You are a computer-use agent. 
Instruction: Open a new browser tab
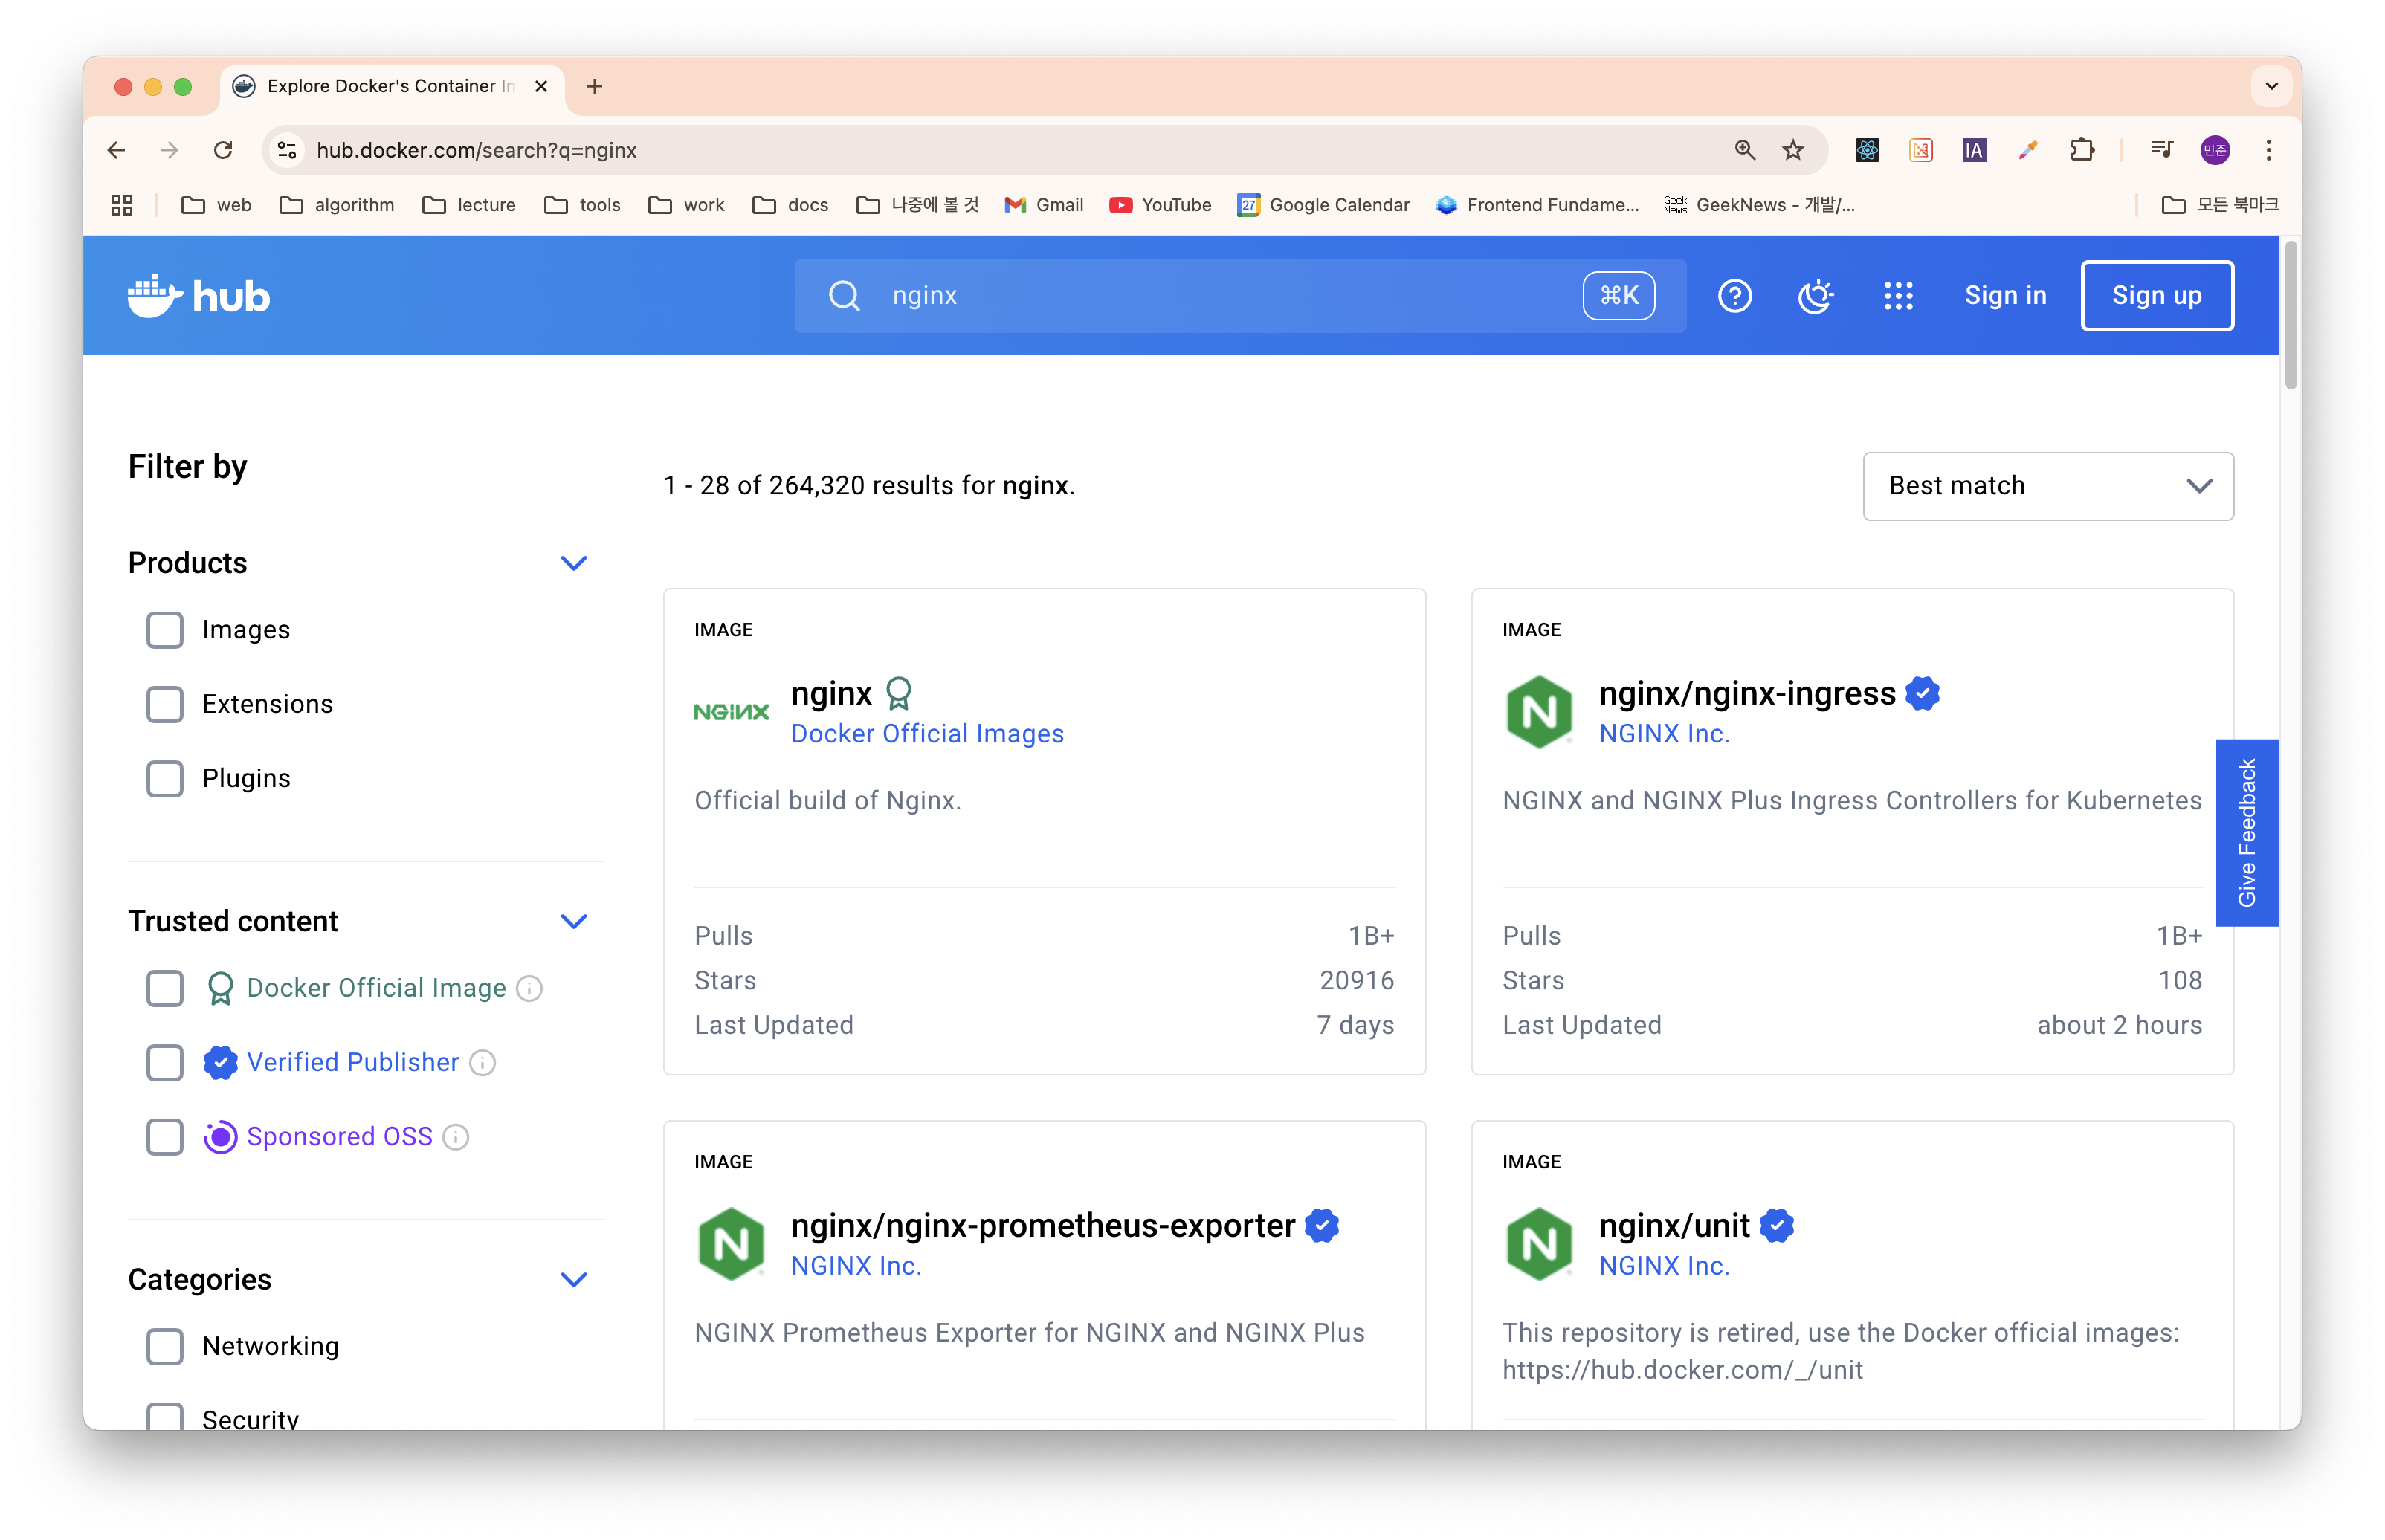pos(594,86)
